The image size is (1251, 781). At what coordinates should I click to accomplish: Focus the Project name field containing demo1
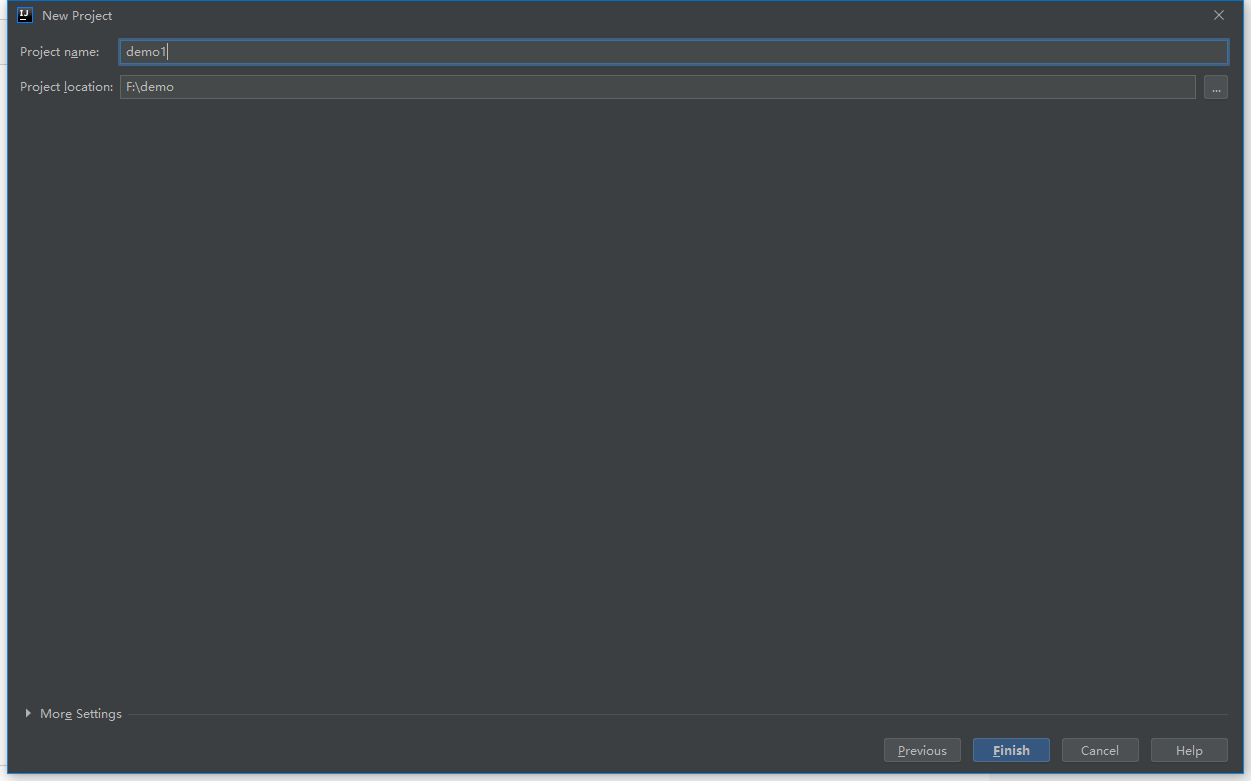click(674, 52)
